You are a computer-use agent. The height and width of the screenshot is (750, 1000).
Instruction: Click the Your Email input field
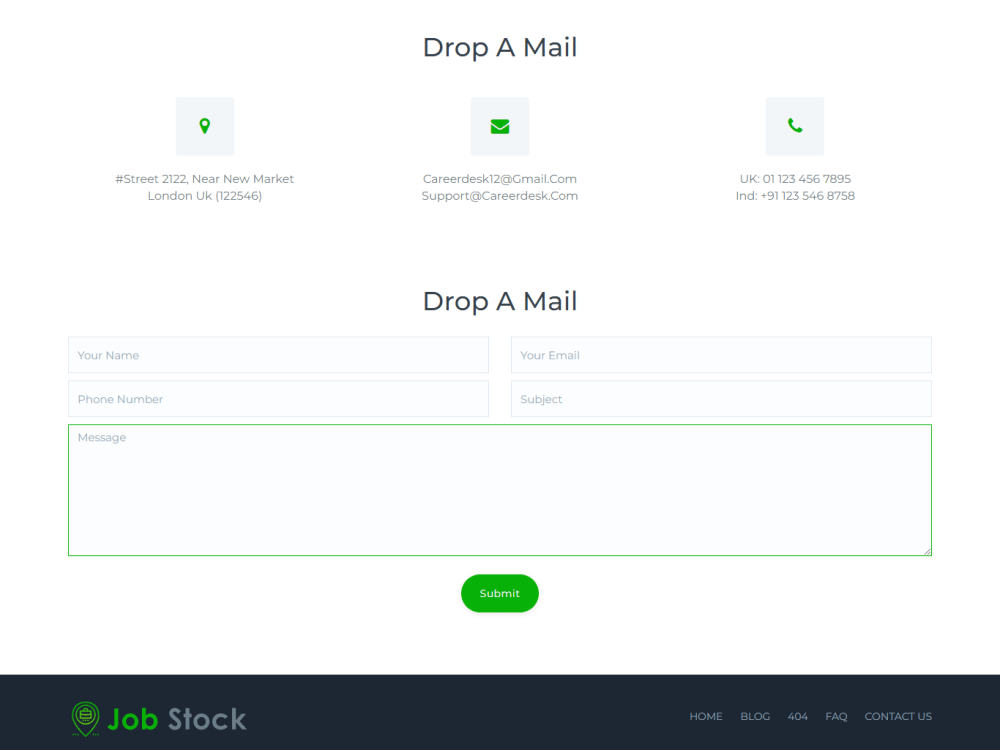[x=720, y=355]
